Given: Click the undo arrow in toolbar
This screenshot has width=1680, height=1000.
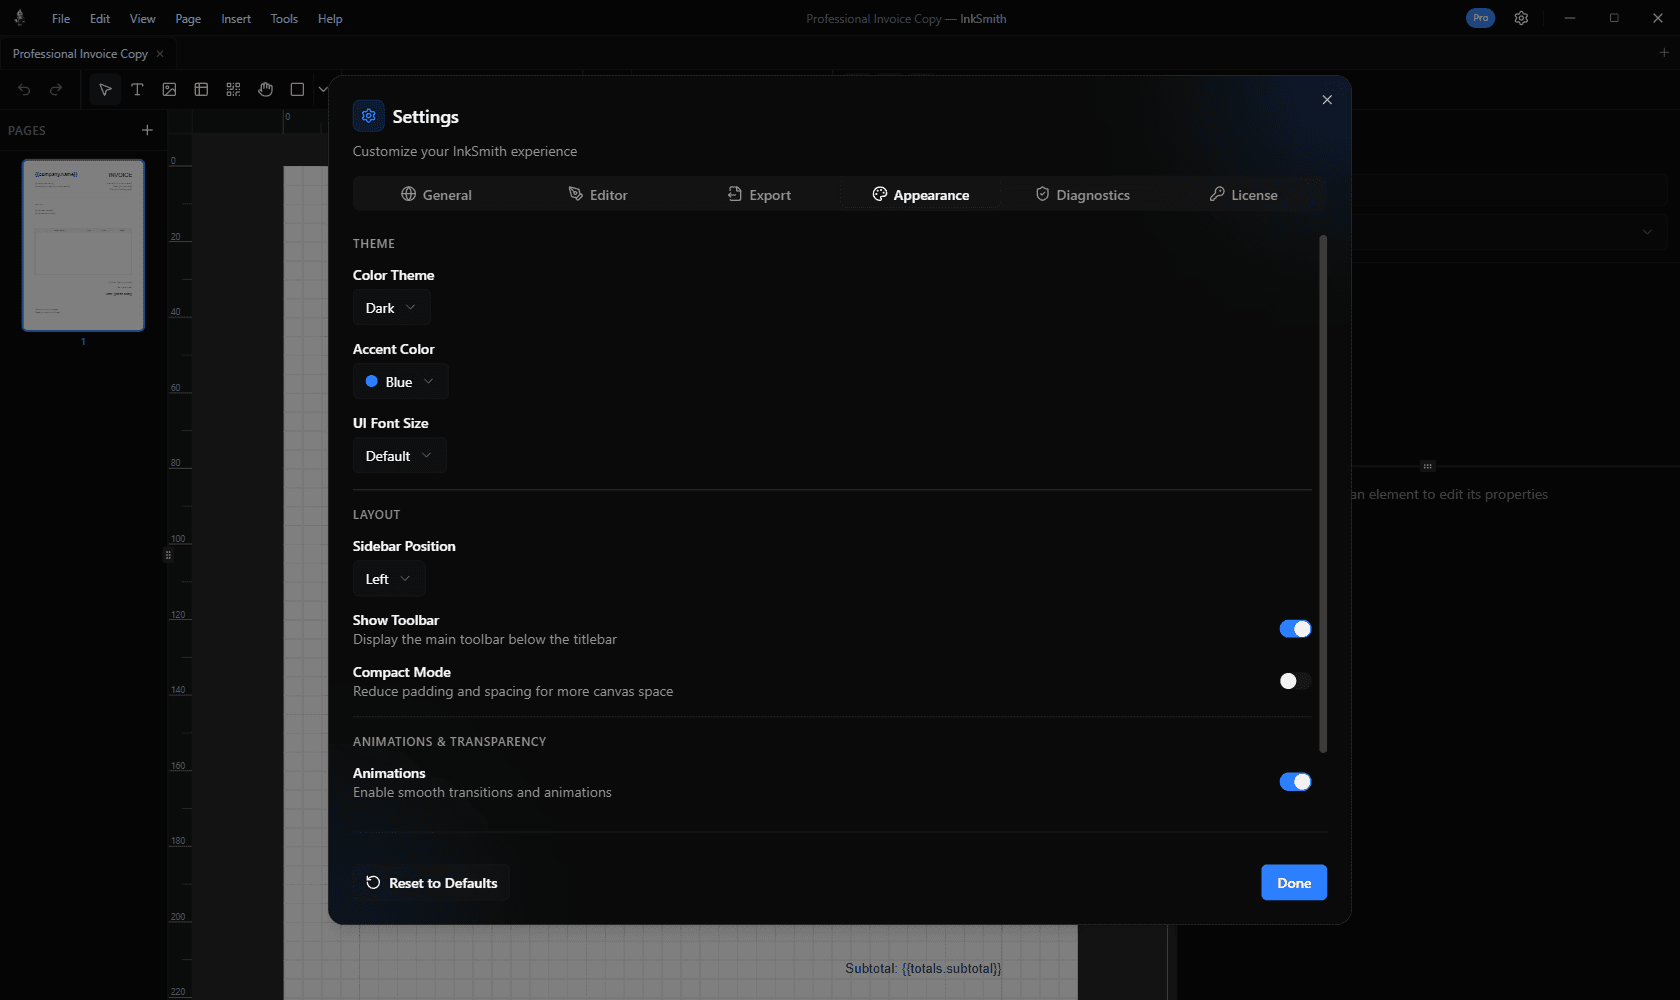Looking at the screenshot, I should (24, 90).
